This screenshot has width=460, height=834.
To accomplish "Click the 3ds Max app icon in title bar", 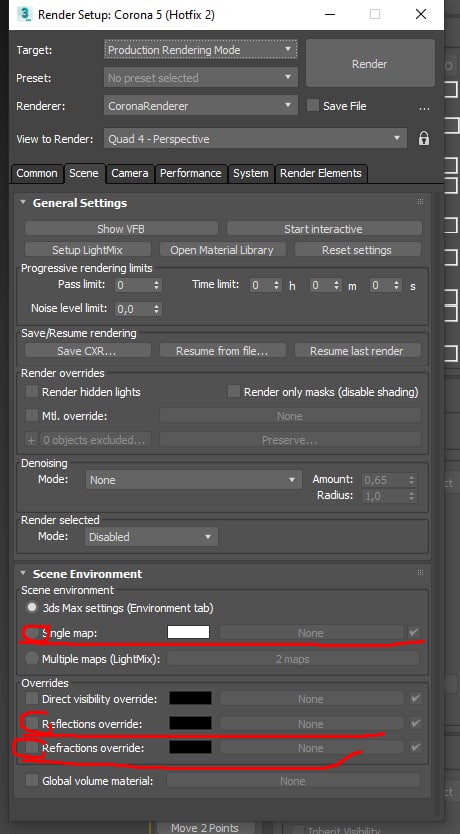I will point(24,14).
